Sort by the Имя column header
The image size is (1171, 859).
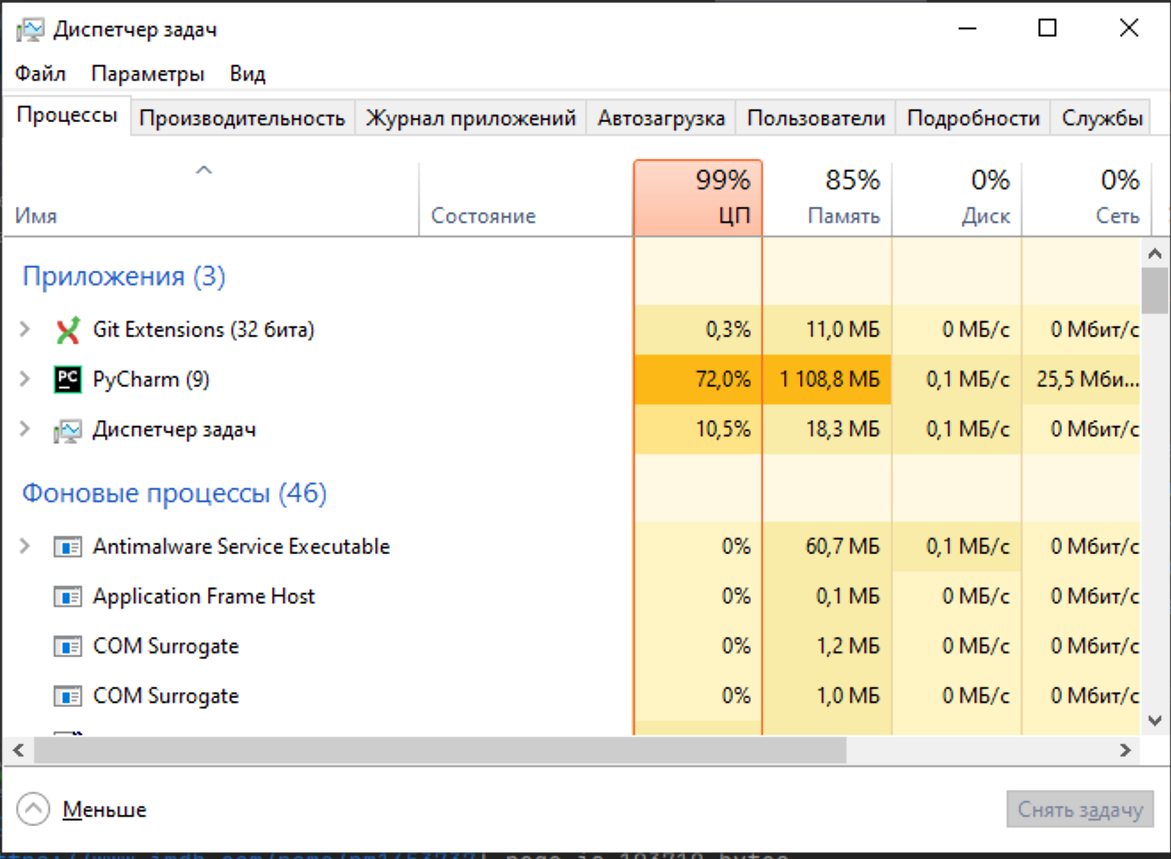(211, 199)
